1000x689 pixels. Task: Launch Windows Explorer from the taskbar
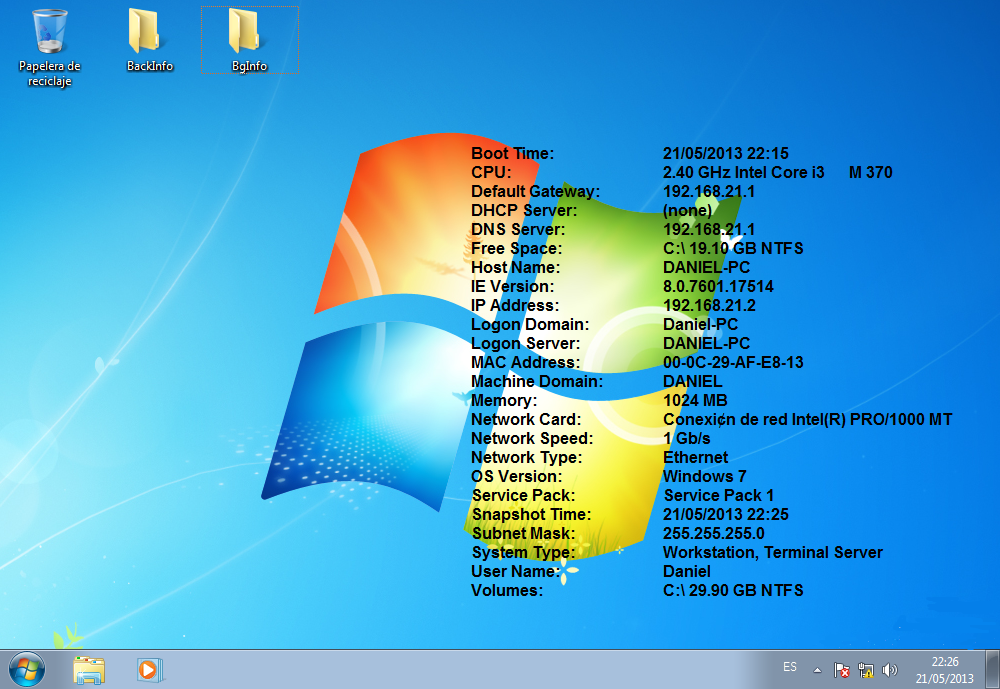pyautogui.click(x=89, y=669)
